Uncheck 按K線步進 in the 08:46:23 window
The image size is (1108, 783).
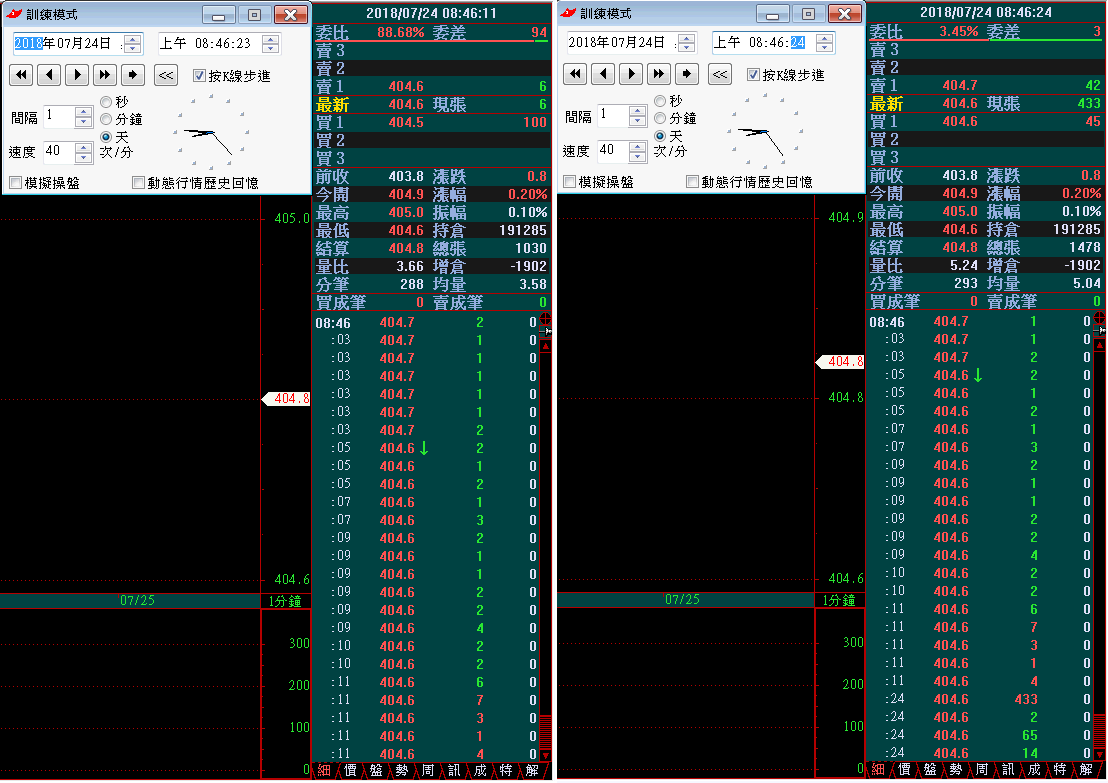200,75
